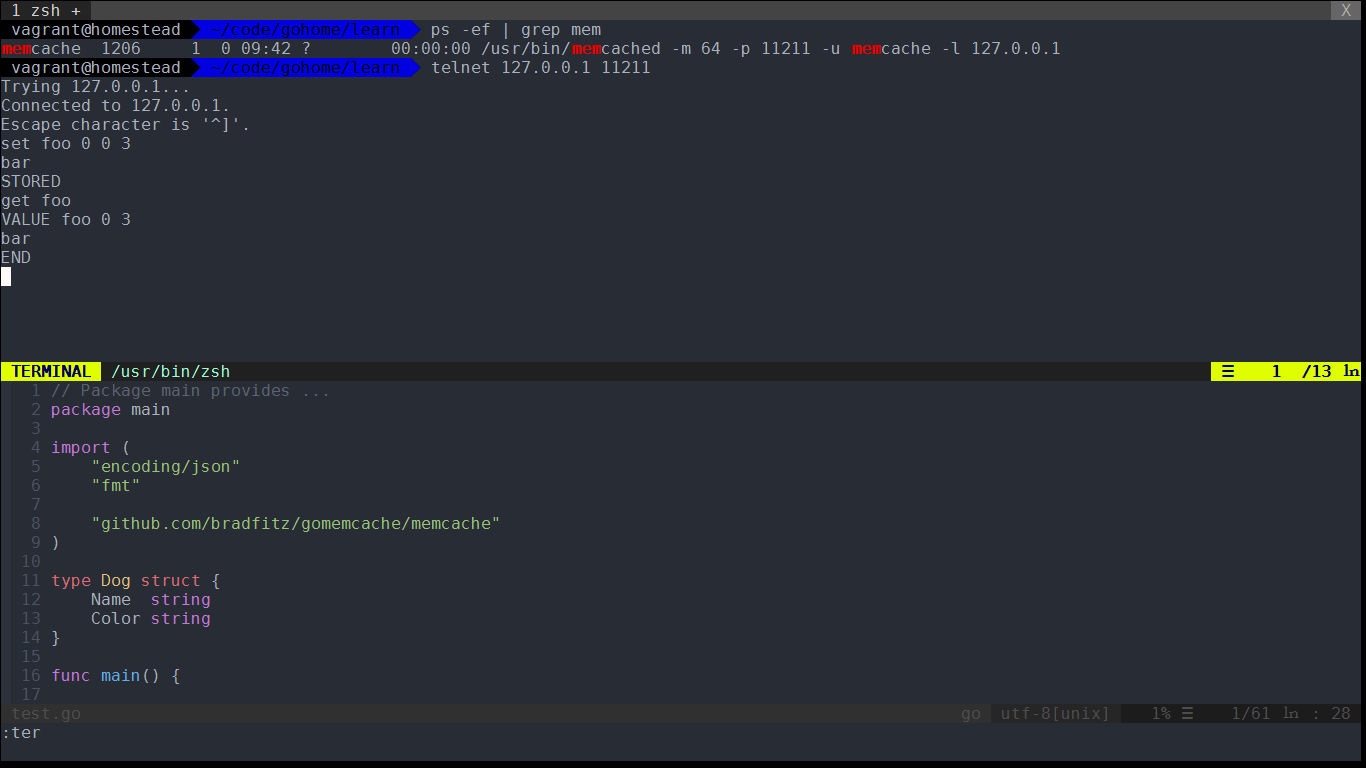Viewport: 1366px width, 768px height.
Task: Click the yellow TERMINAL mode indicator
Action: (x=51, y=372)
